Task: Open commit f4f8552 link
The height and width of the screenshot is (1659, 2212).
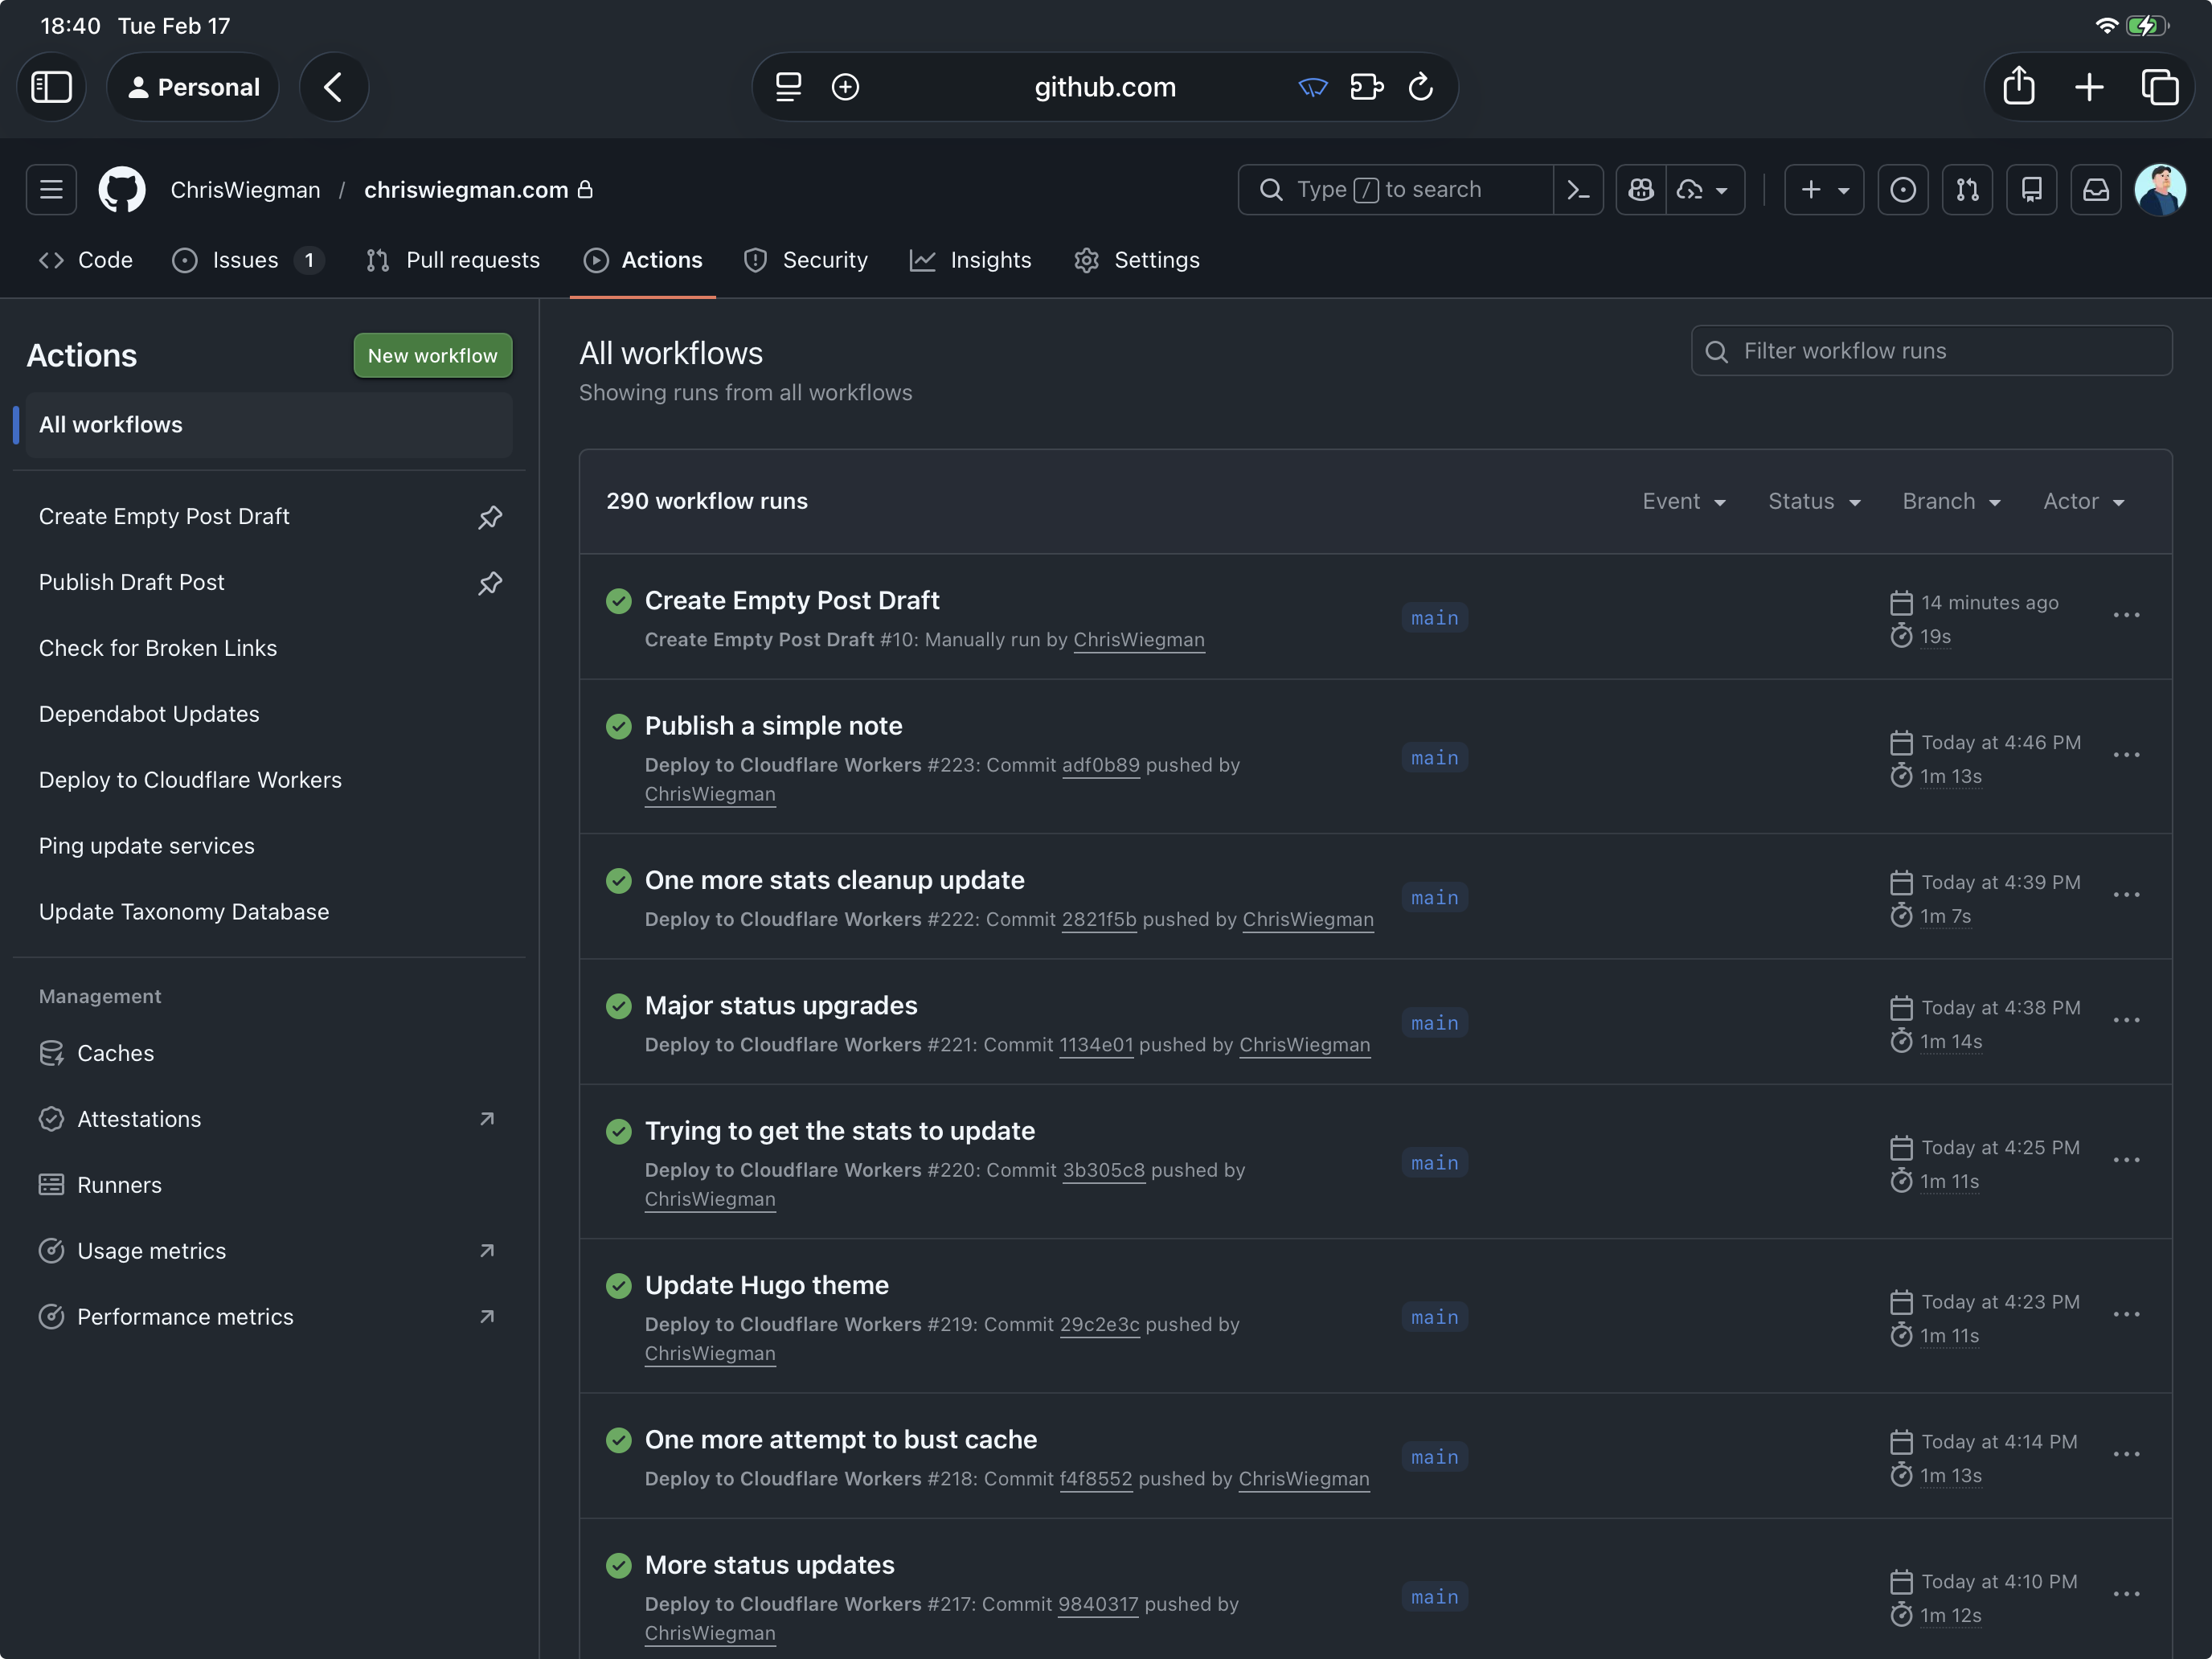Action: (x=1095, y=1479)
